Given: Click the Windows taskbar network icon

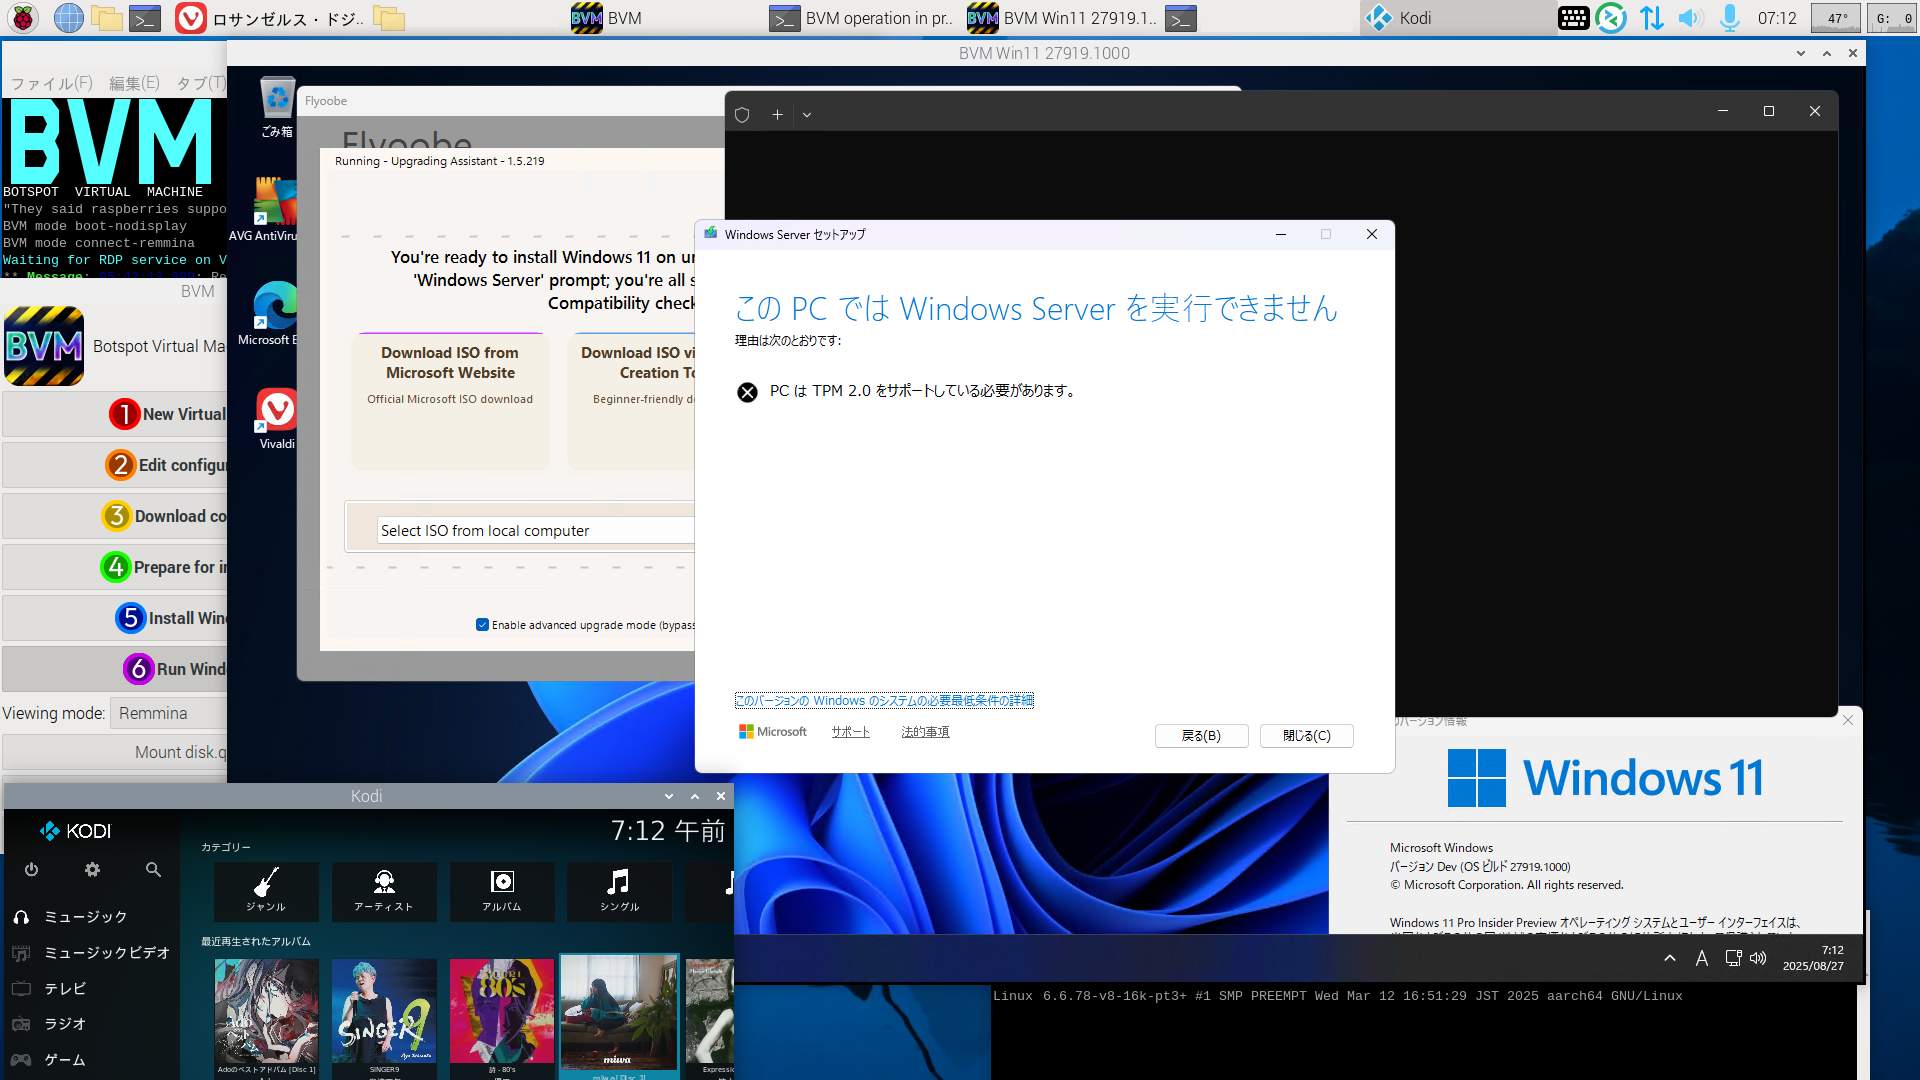Looking at the screenshot, I should 1733,958.
